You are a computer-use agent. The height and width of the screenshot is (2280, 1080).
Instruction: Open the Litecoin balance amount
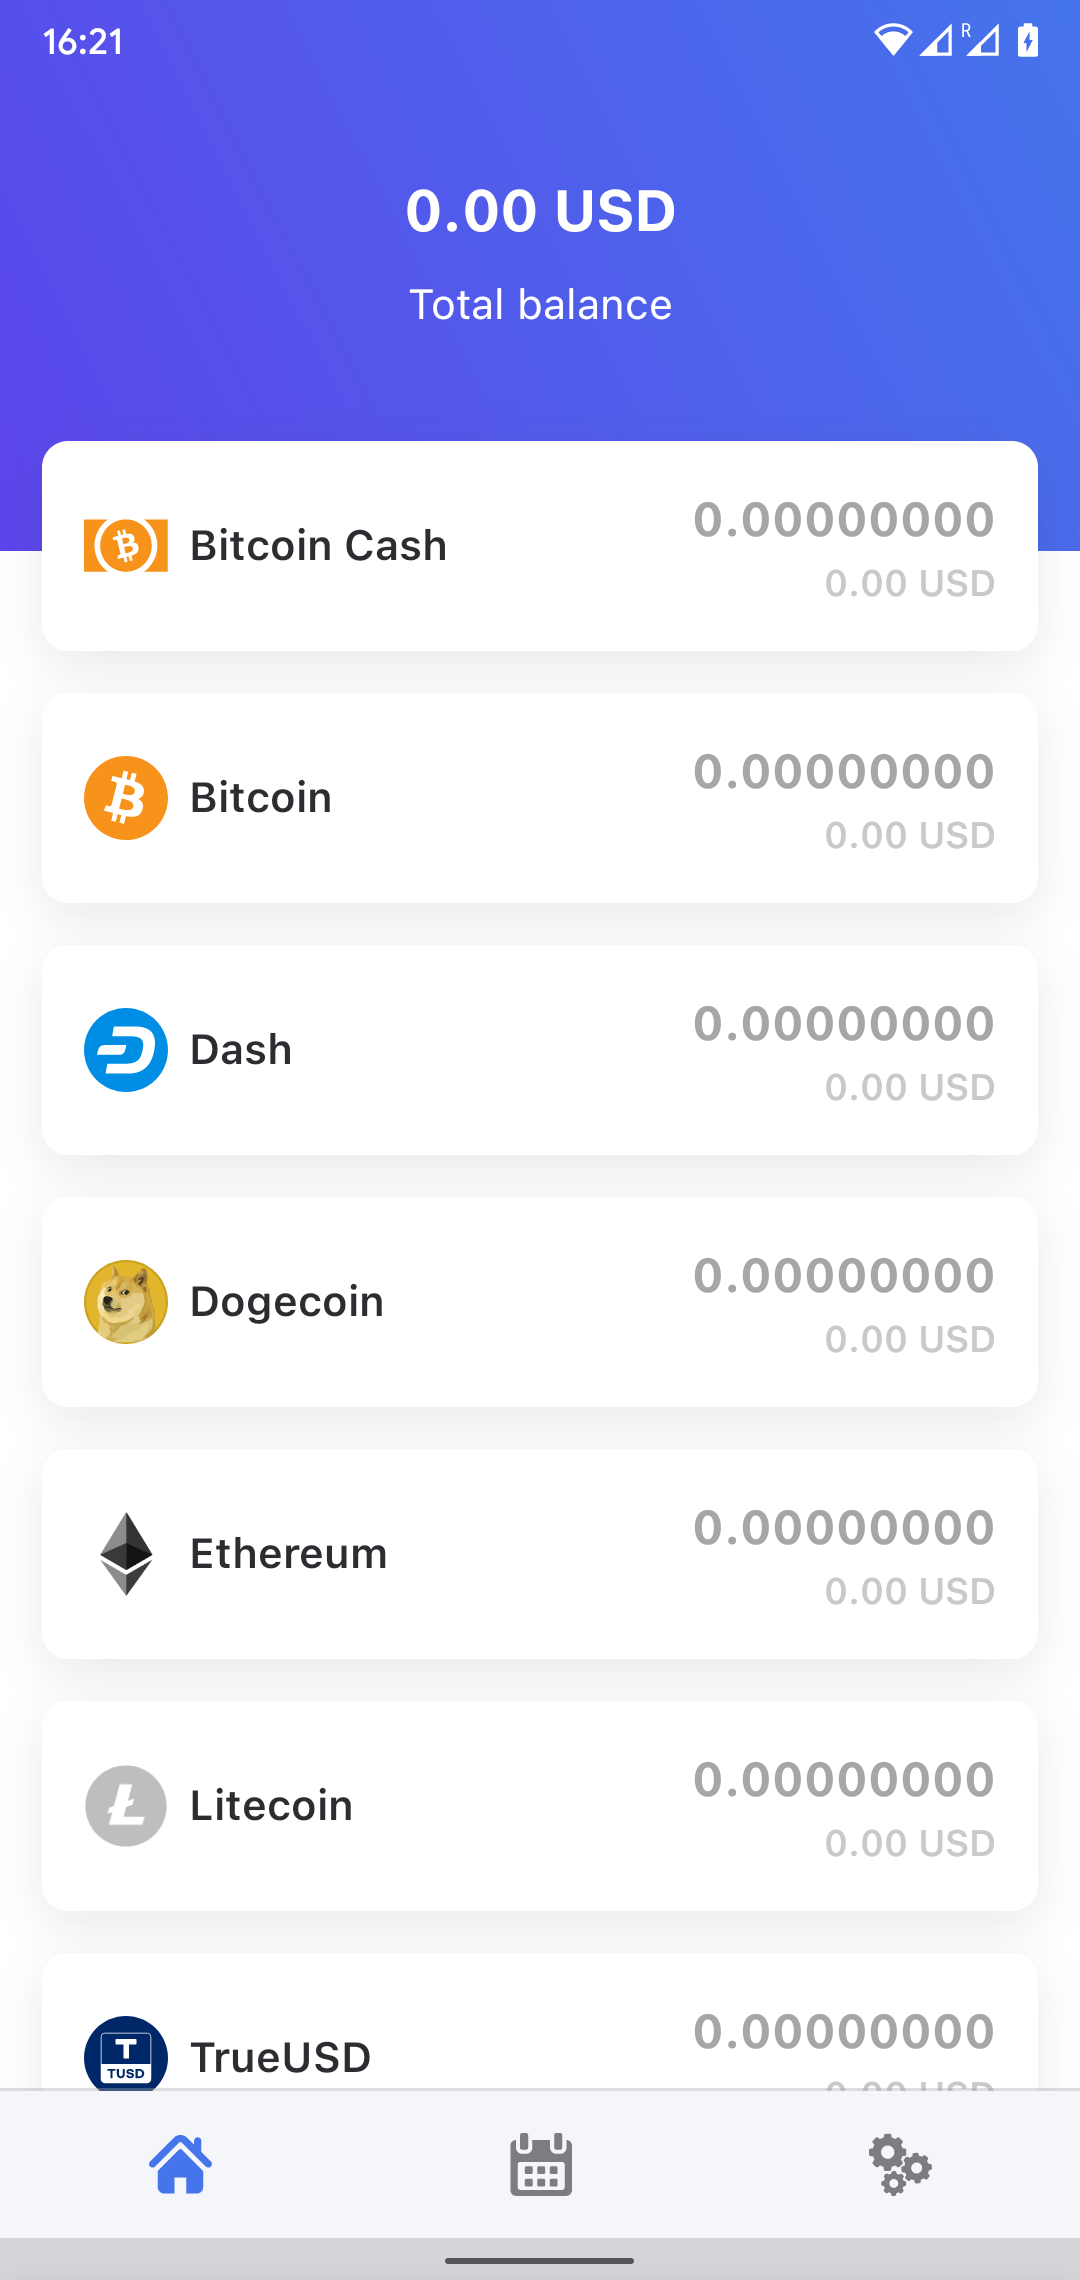point(844,1779)
